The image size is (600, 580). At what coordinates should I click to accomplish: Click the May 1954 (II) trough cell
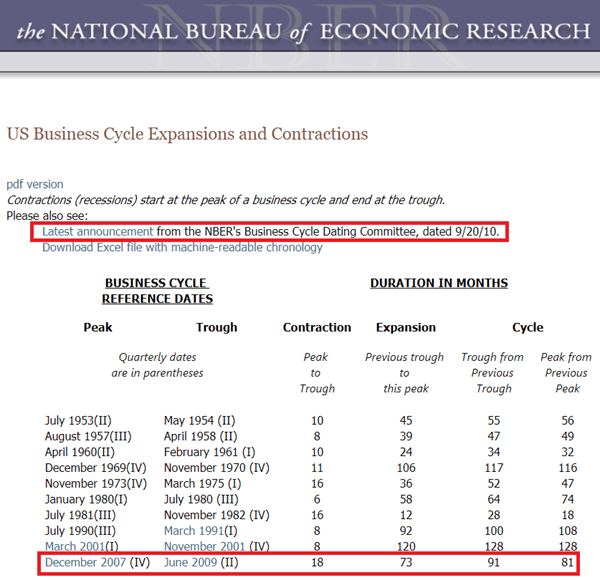tap(199, 420)
